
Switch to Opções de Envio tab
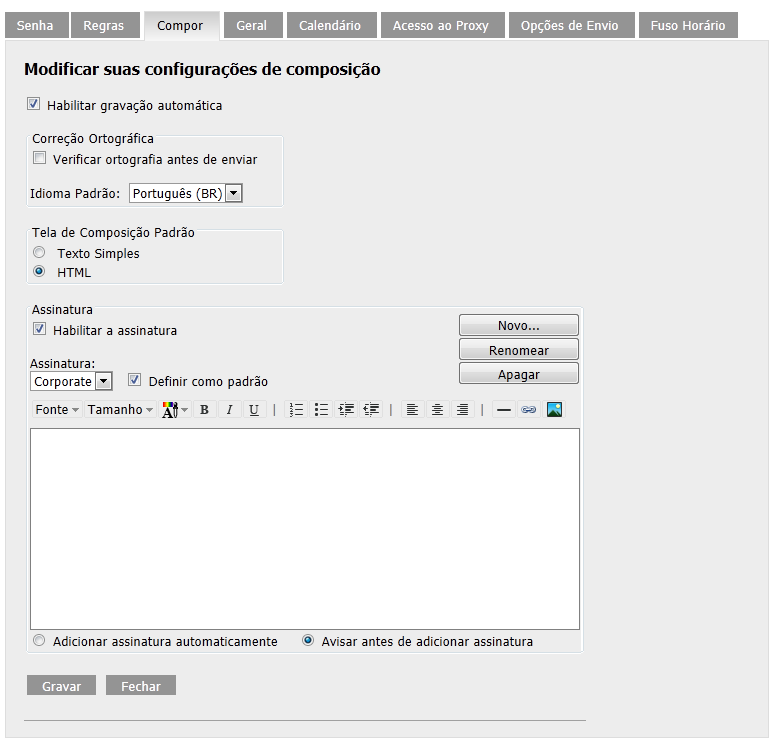click(x=572, y=26)
